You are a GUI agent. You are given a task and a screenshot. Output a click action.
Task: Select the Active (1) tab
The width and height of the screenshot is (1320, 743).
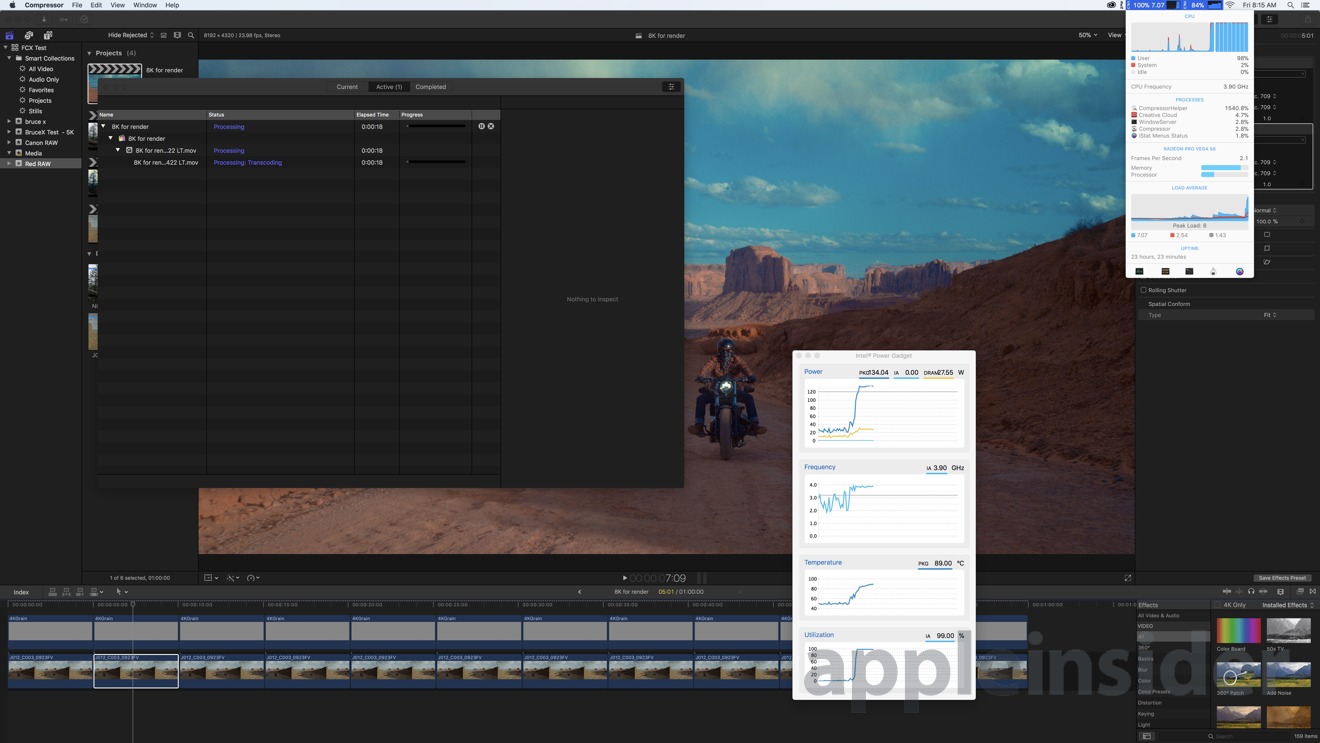click(389, 87)
